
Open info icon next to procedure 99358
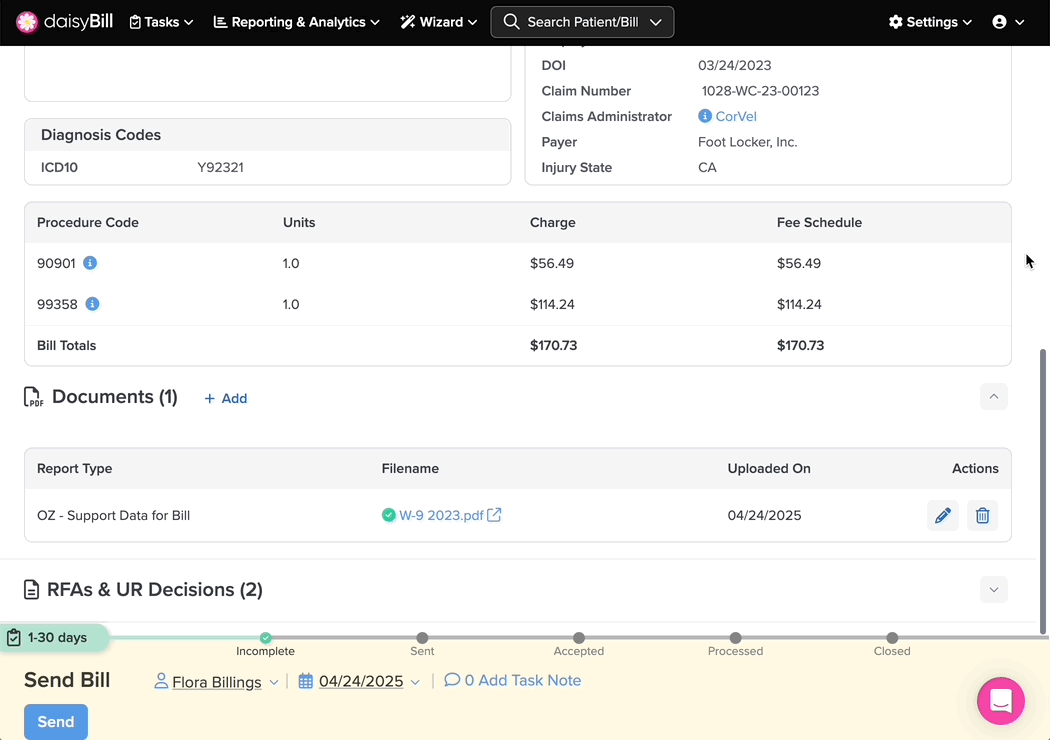point(92,304)
